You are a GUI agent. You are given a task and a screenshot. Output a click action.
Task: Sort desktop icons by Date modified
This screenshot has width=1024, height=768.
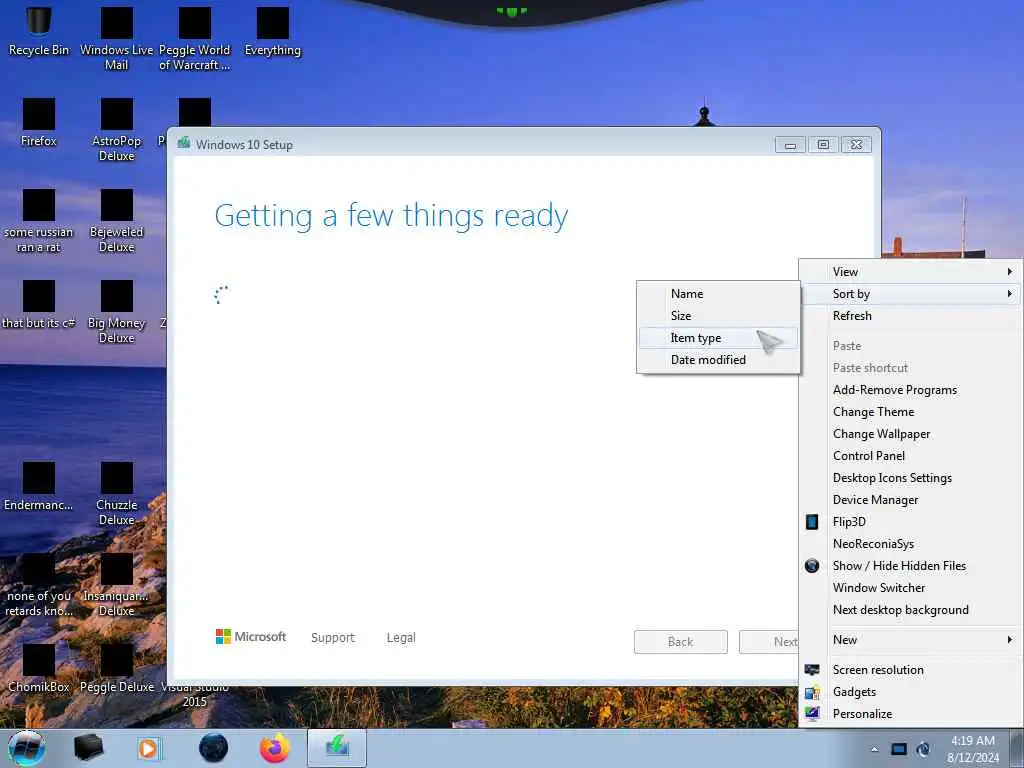(x=718, y=360)
